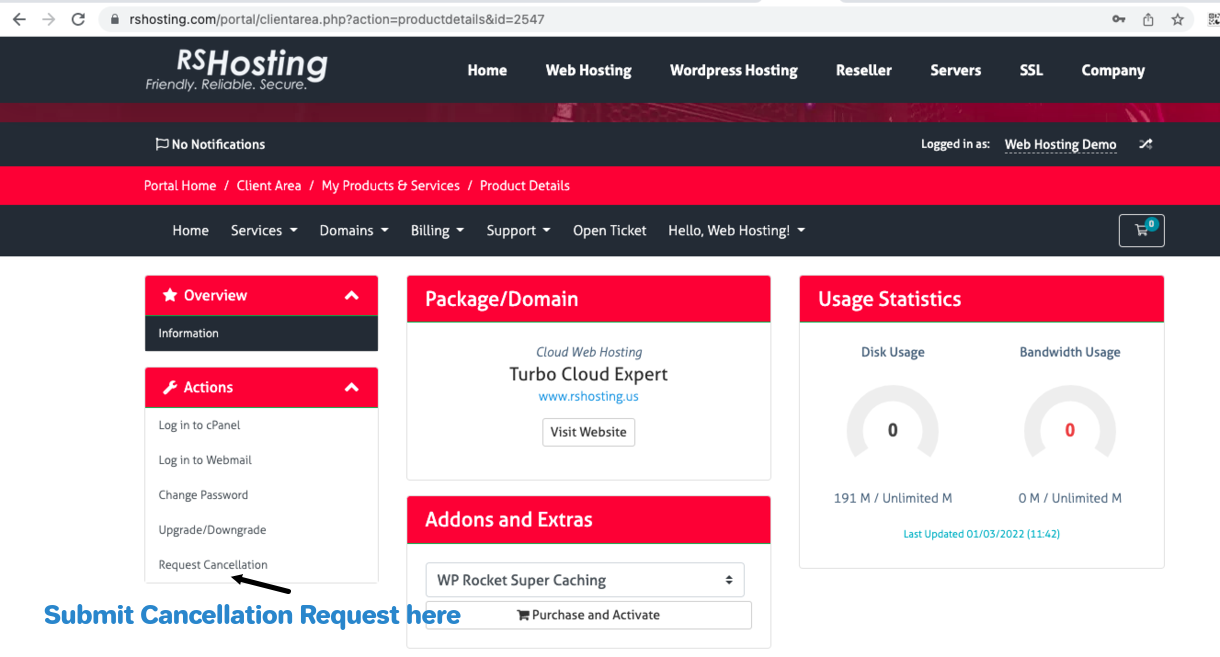Screen dimensions: 1220x657
Task: Click the Client Area breadcrumb
Action: click(269, 185)
